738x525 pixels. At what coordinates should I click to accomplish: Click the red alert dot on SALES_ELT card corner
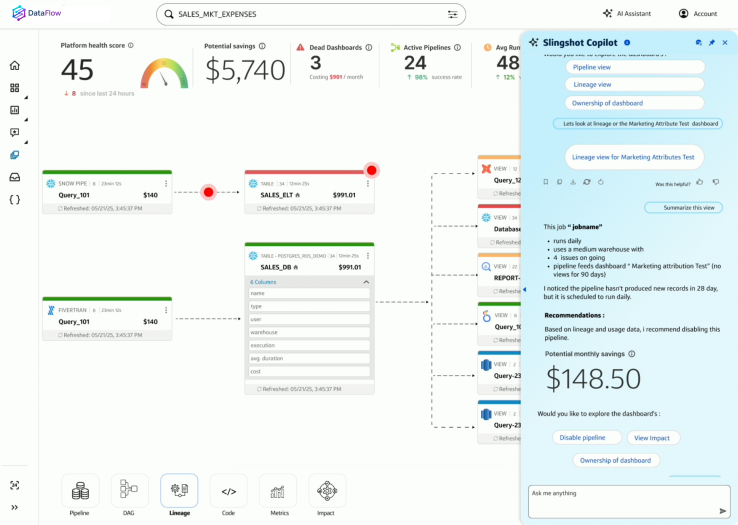click(x=372, y=170)
